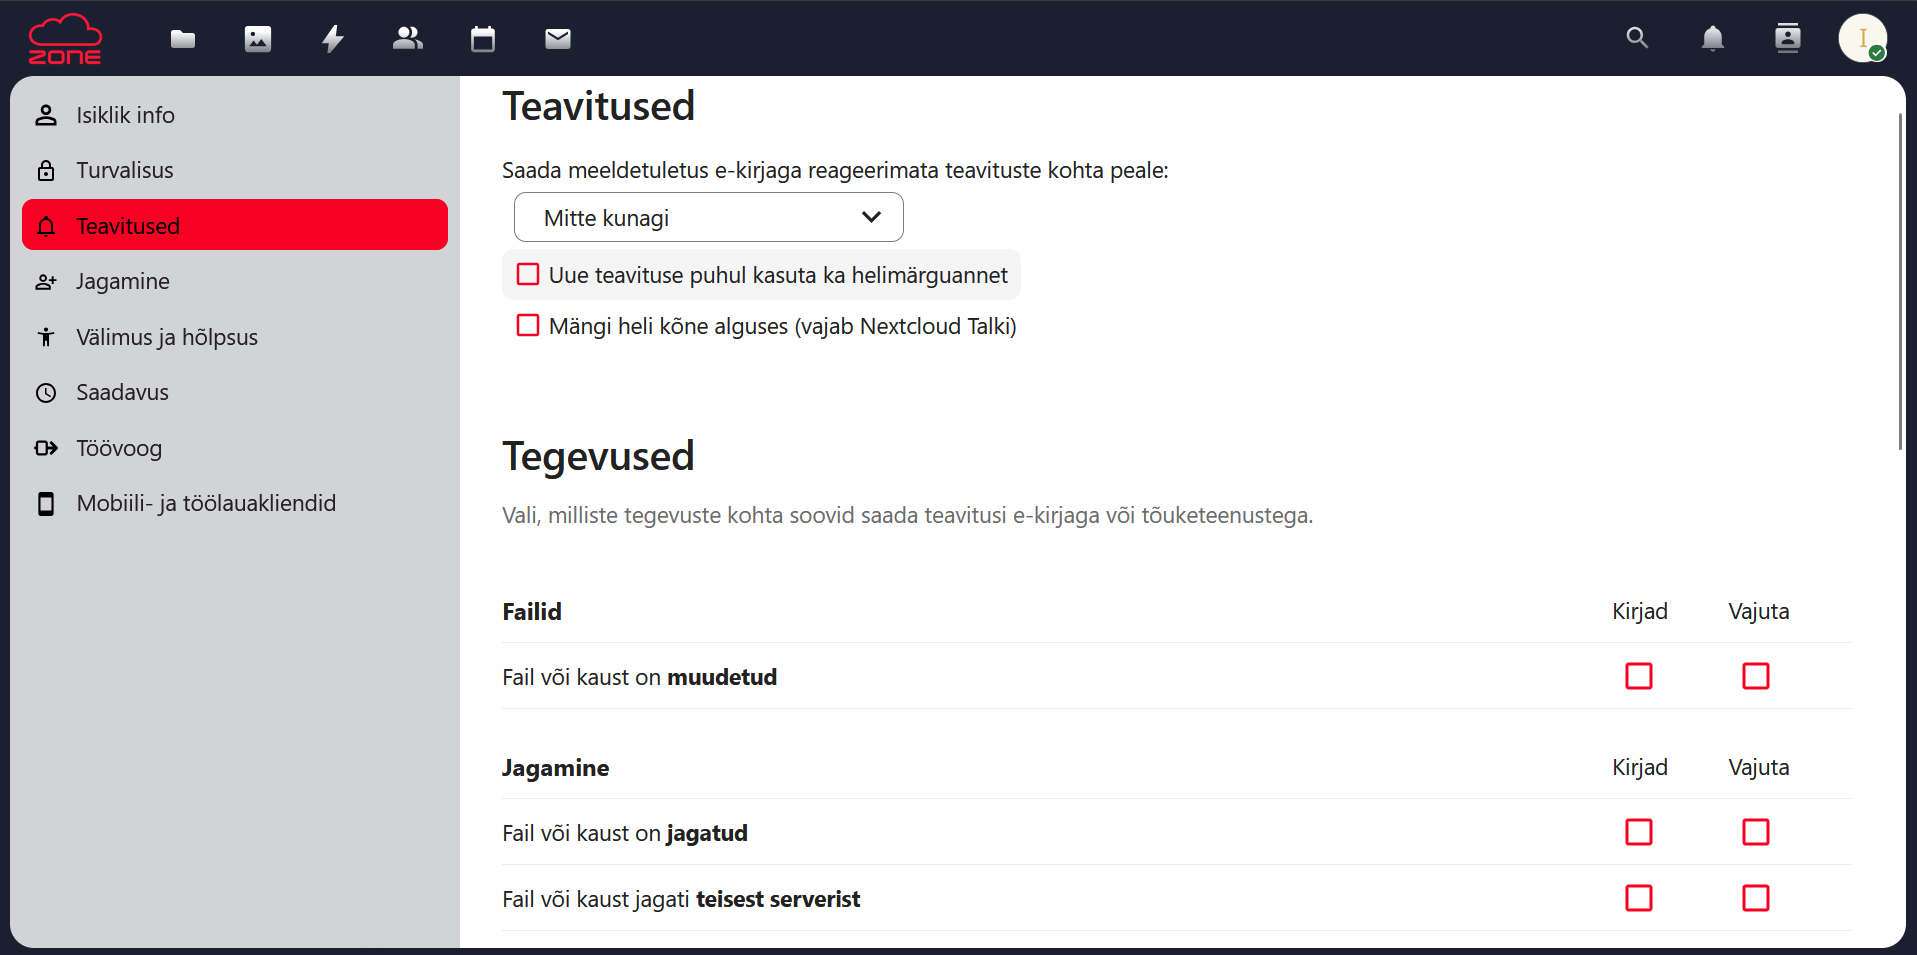The height and width of the screenshot is (955, 1917).
Task: Open the Calendar app icon
Action: tap(483, 39)
